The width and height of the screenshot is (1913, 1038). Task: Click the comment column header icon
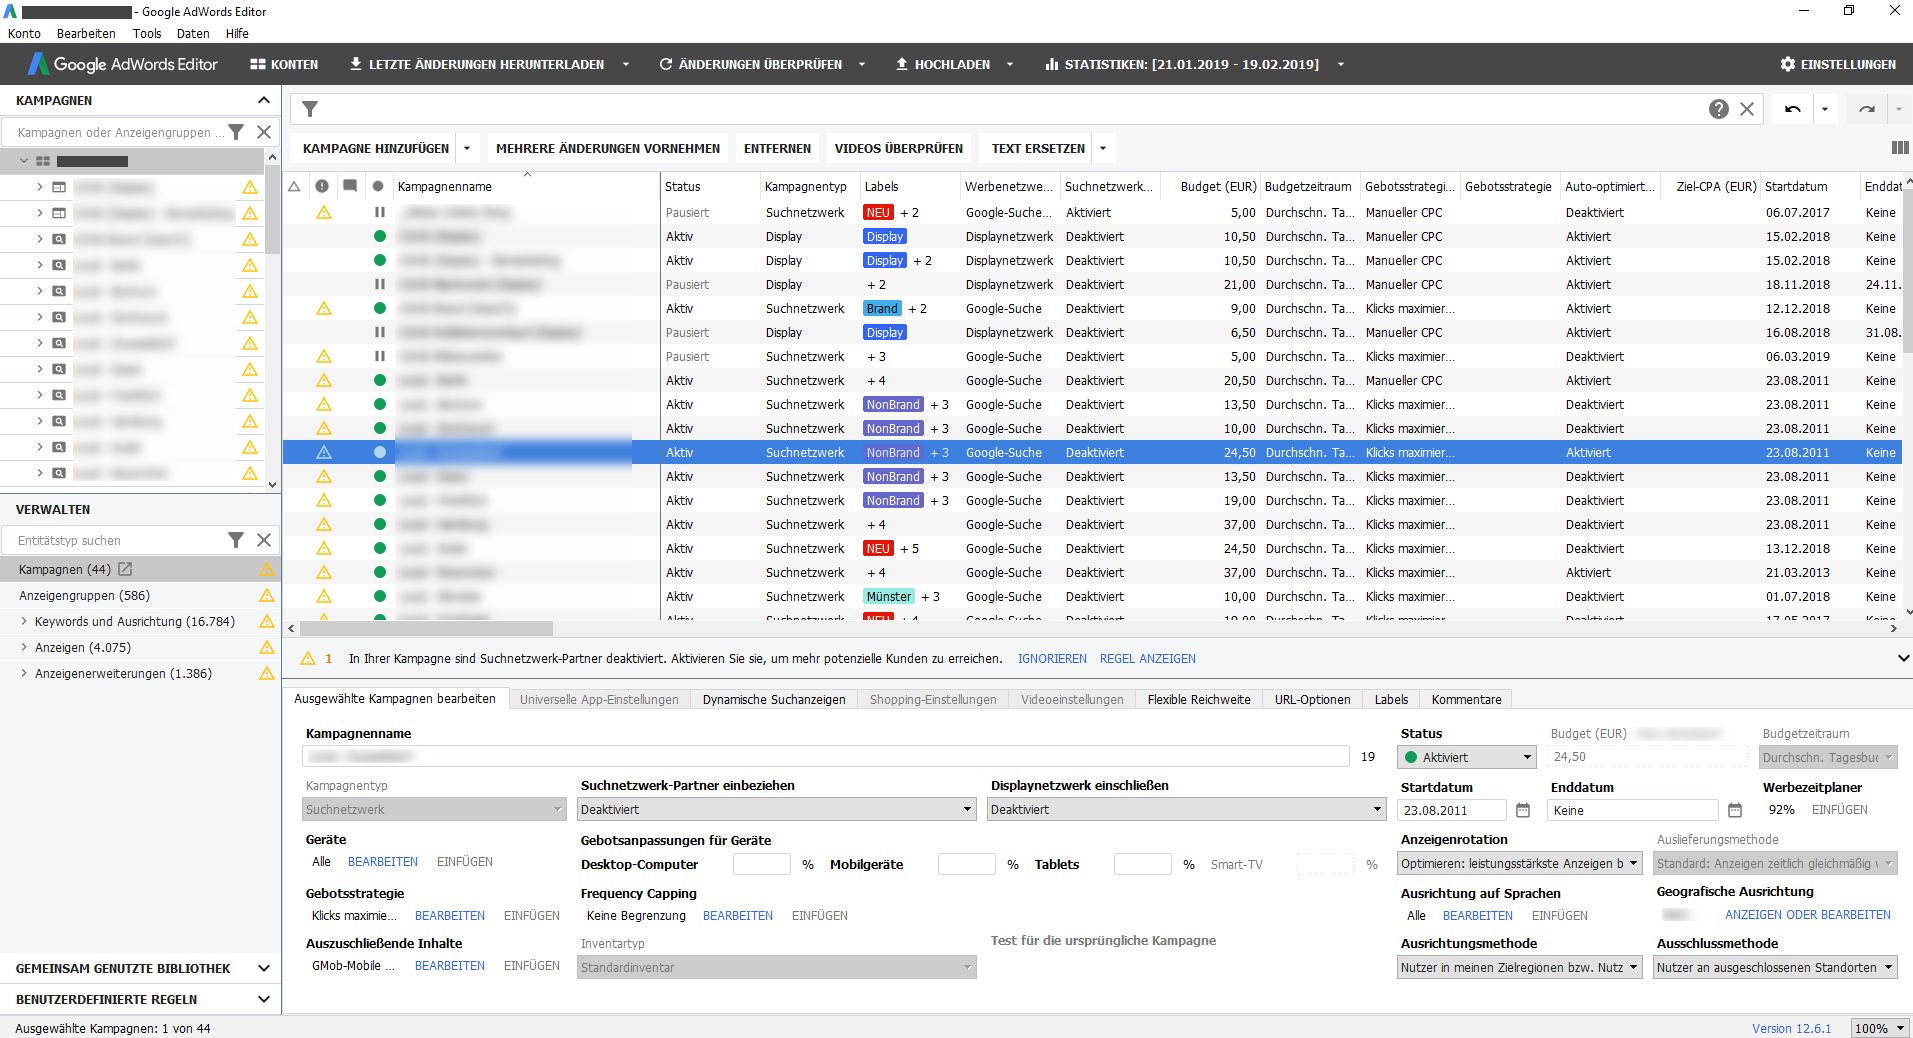349,186
